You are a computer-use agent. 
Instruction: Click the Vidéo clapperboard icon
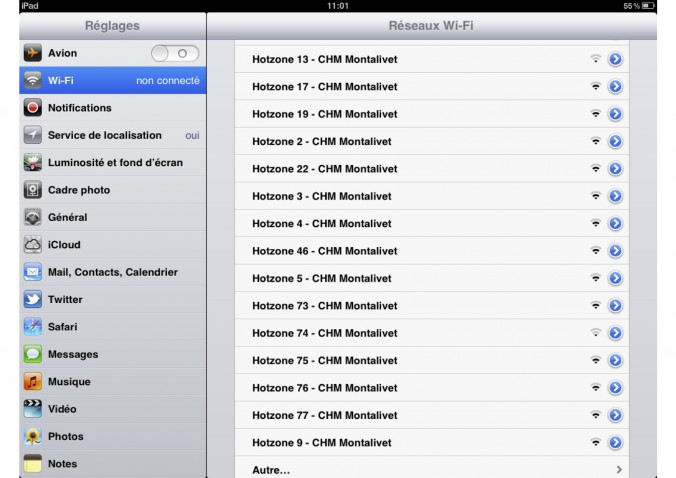coord(33,409)
